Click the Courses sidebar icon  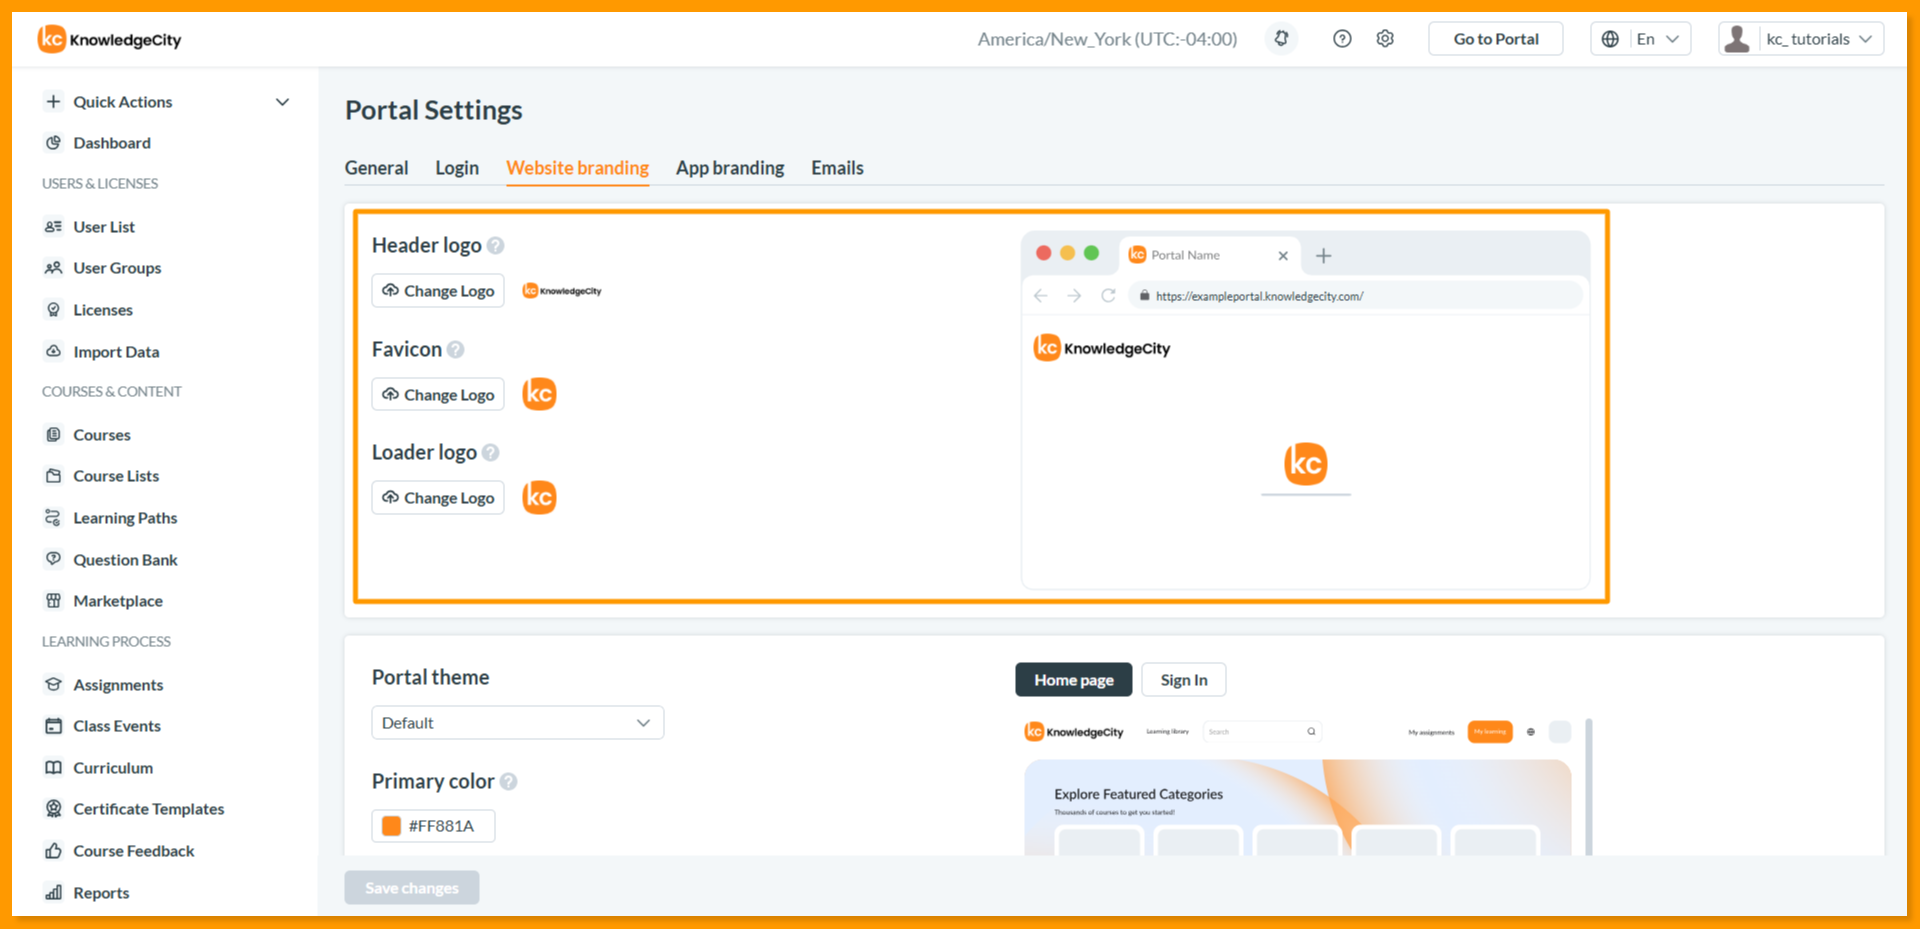54,435
